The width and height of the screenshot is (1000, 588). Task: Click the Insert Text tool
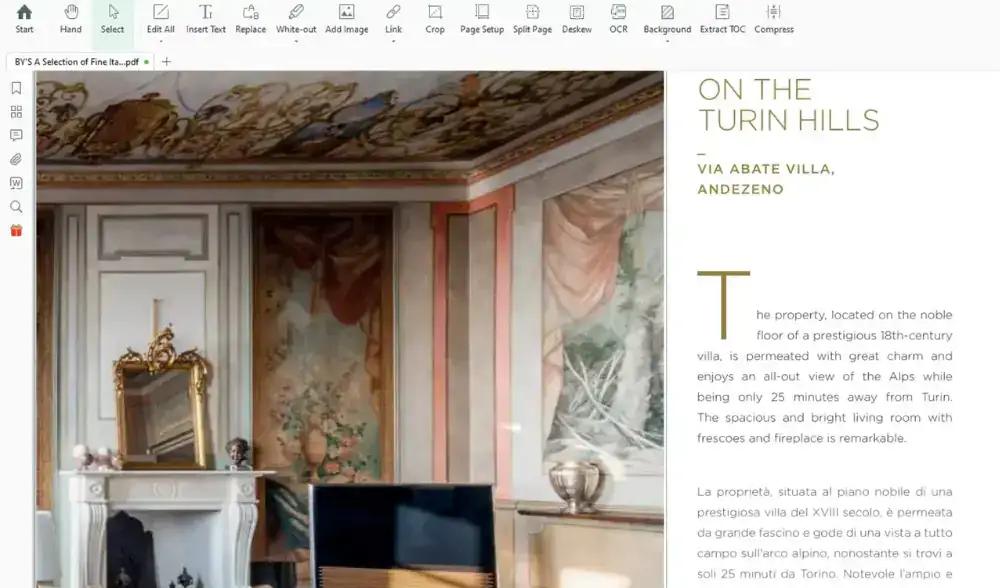coord(205,18)
